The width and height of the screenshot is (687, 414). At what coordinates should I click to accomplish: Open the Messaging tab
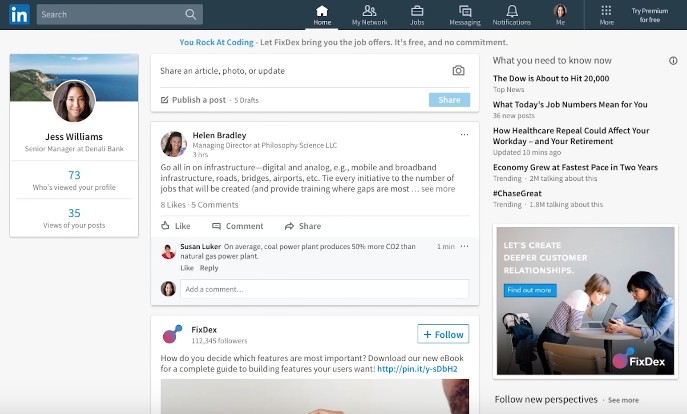coord(465,15)
